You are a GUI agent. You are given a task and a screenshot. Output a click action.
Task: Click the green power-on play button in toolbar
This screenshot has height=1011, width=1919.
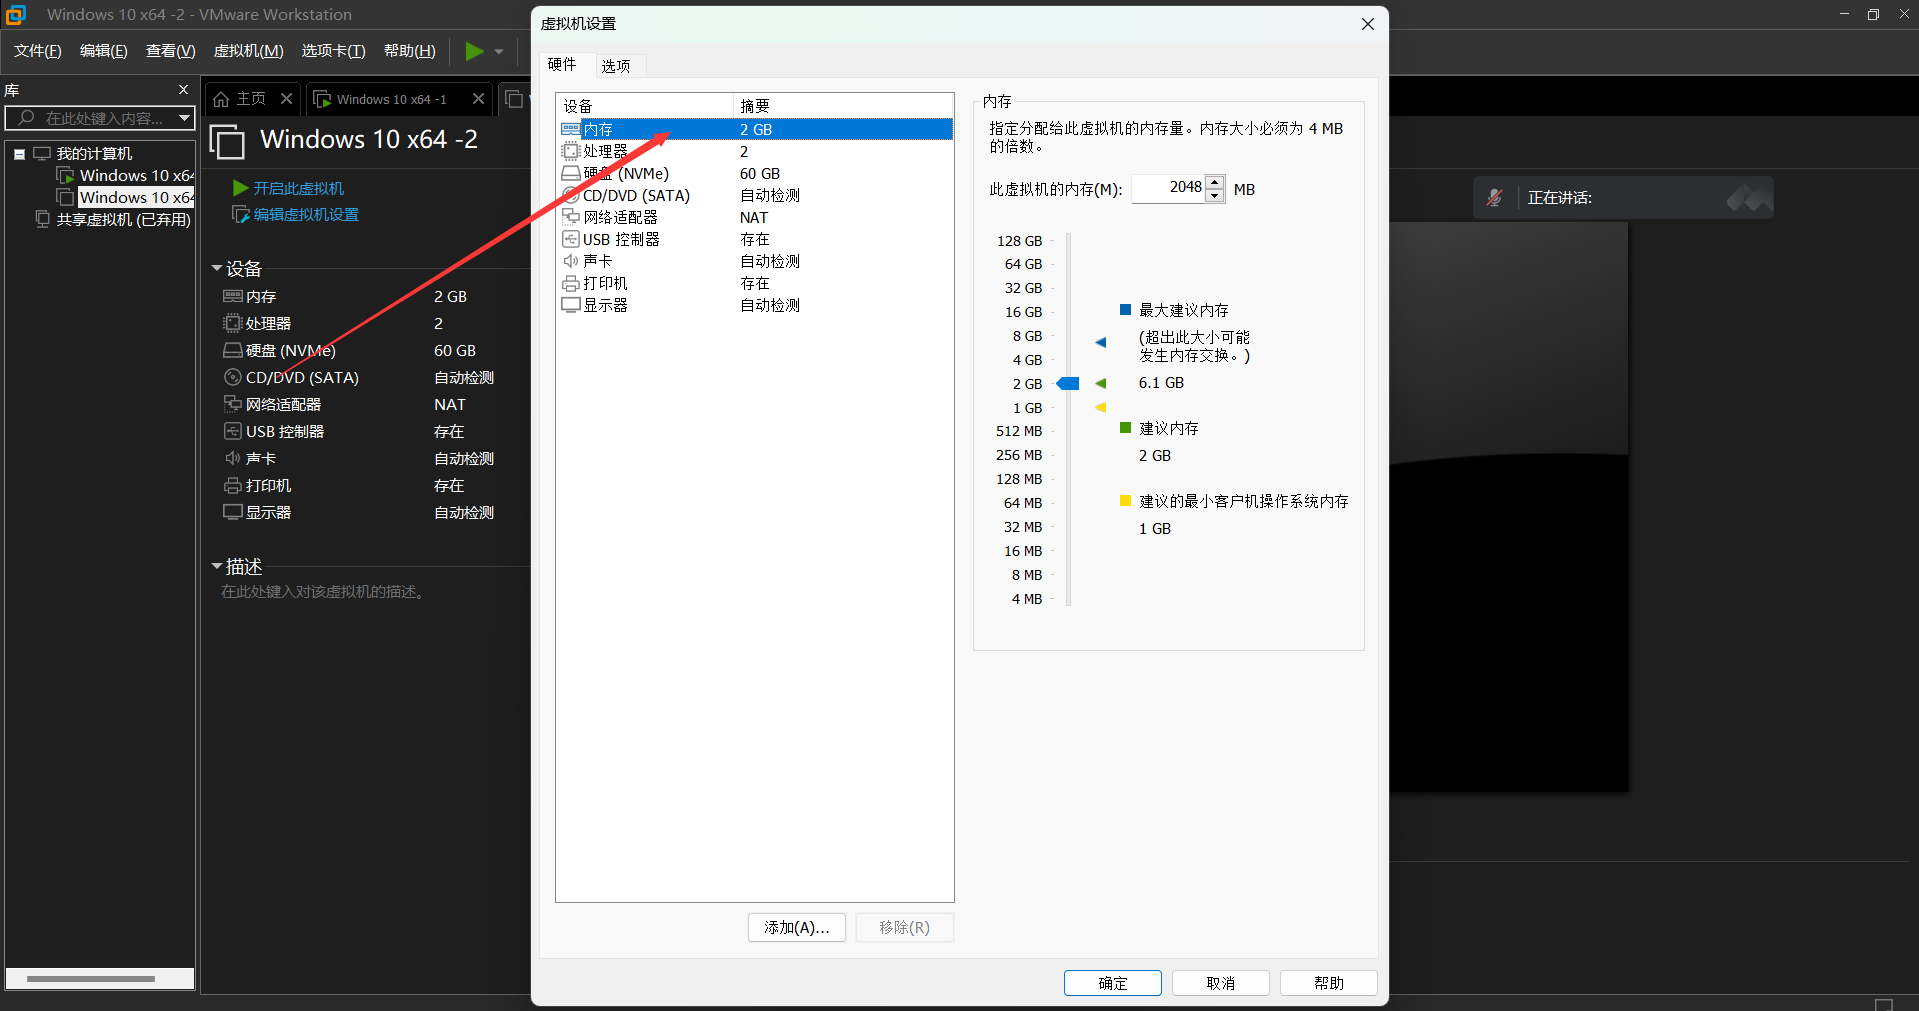(474, 51)
